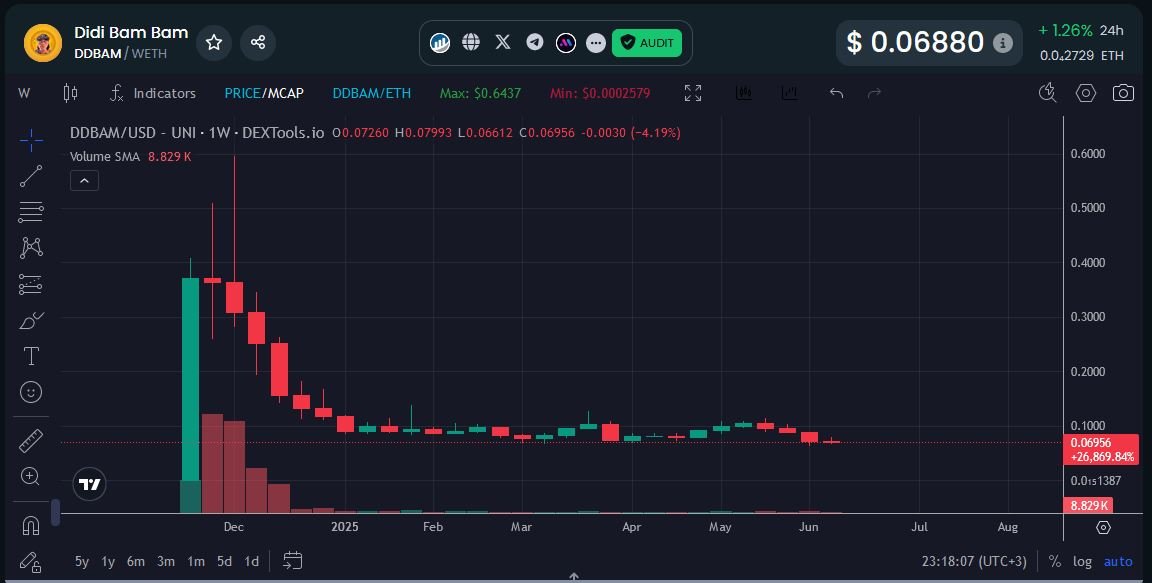
Task: Activate the zoom in tool
Action: (x=31, y=477)
